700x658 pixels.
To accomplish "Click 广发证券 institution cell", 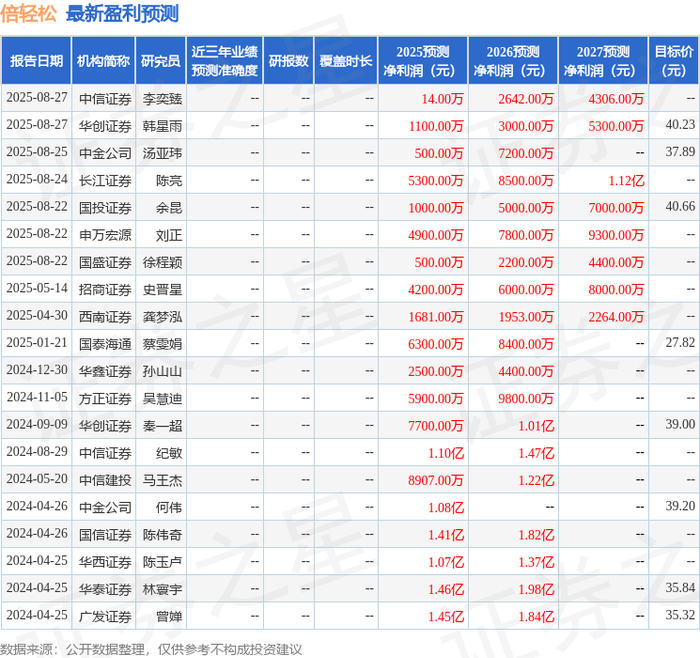I will pos(105,616).
